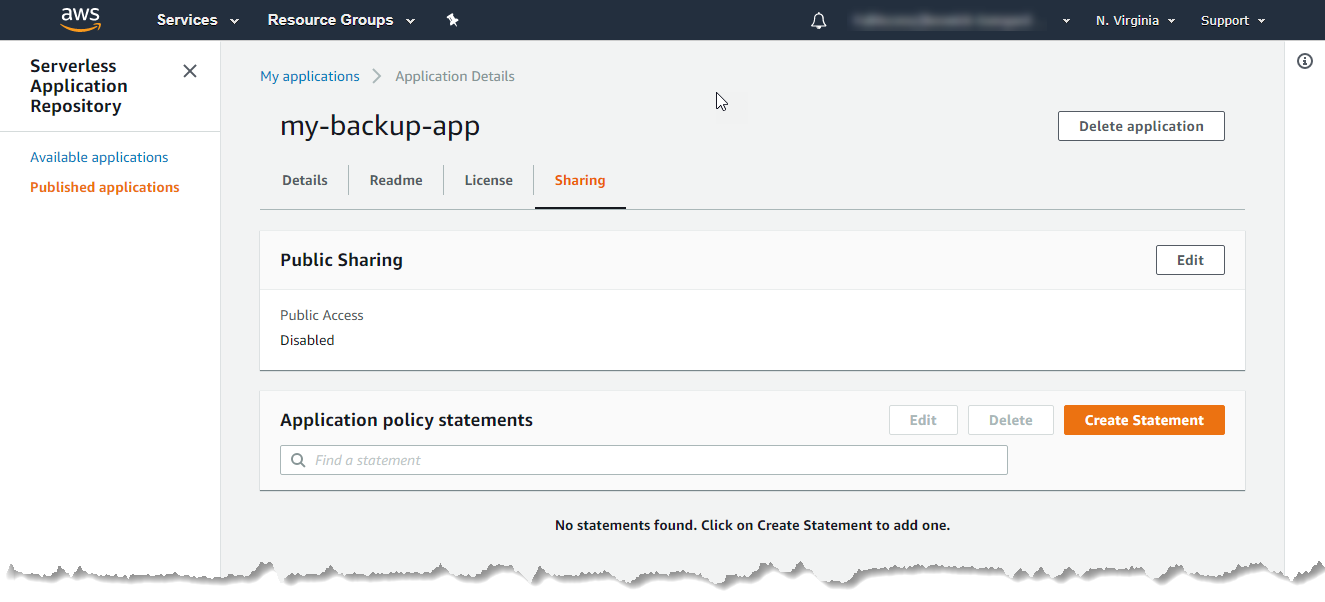Open the info panel icon

tap(1304, 61)
